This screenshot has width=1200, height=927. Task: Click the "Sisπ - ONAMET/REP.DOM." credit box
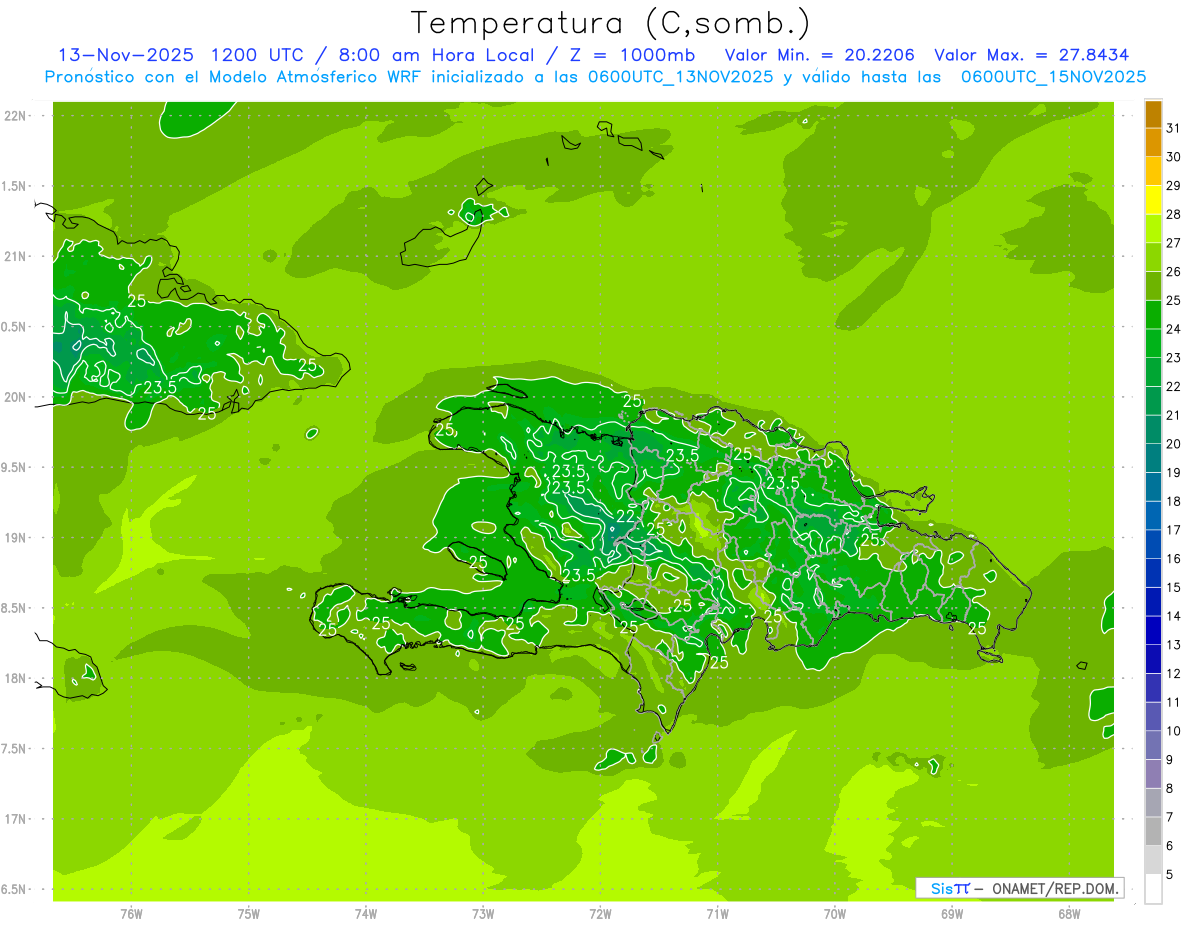click(x=1019, y=888)
